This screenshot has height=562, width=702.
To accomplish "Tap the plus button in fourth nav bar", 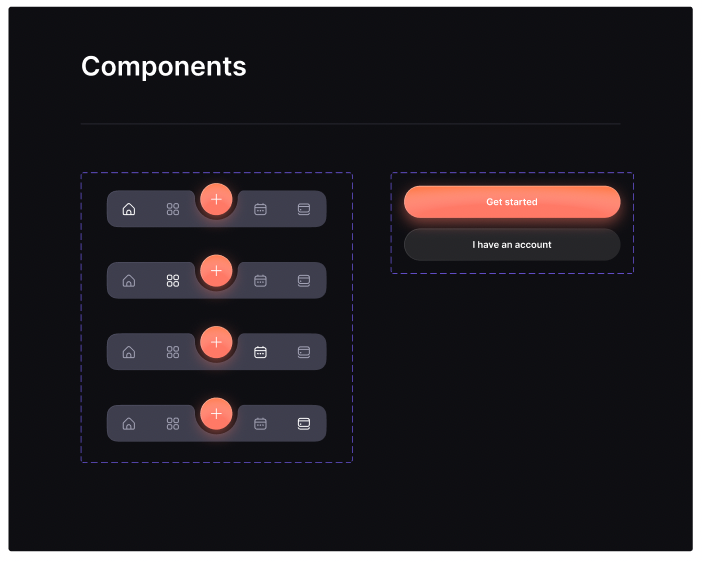I will point(216,414).
